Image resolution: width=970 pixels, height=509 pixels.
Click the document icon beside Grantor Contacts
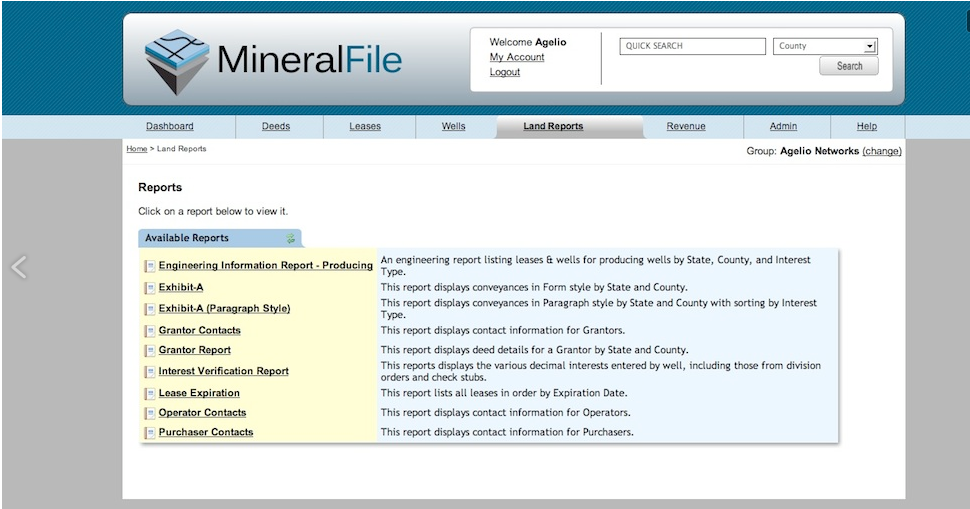(x=150, y=331)
